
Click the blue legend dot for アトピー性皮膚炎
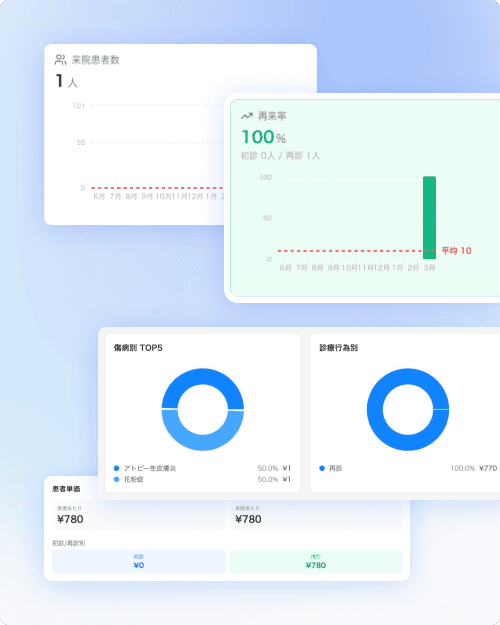116,468
